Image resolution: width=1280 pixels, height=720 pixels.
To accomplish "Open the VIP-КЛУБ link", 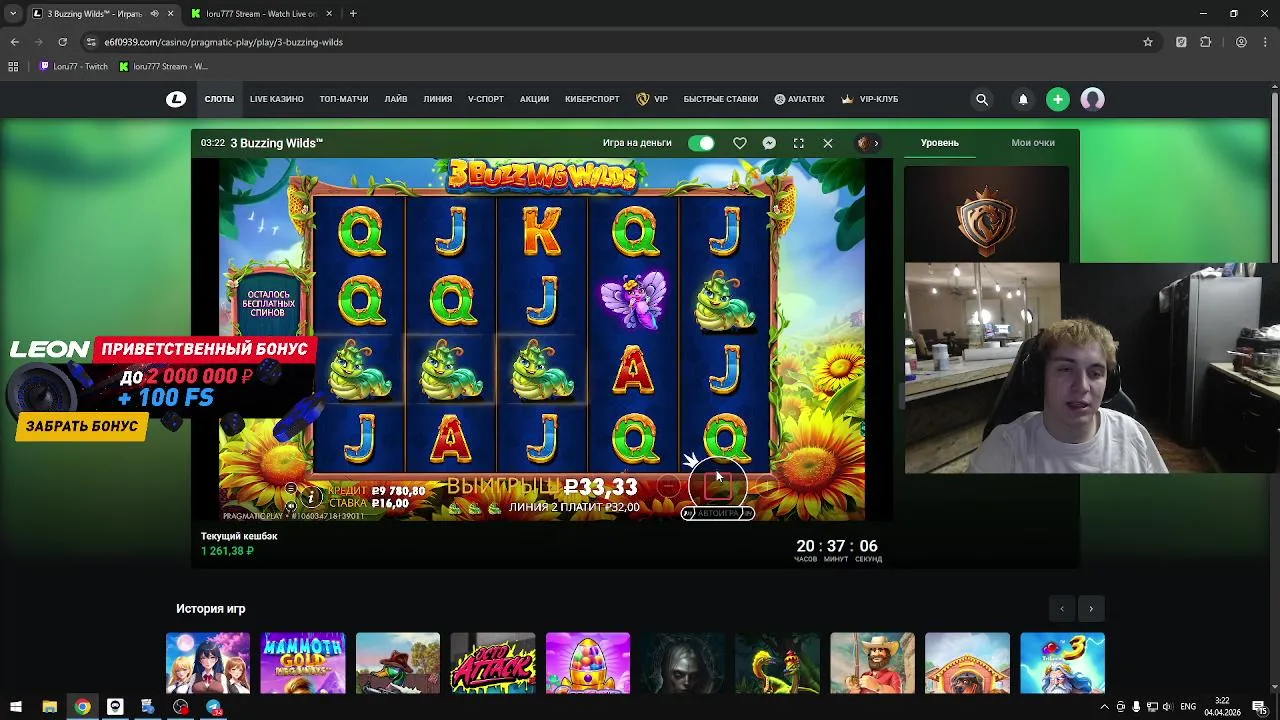I will point(870,99).
